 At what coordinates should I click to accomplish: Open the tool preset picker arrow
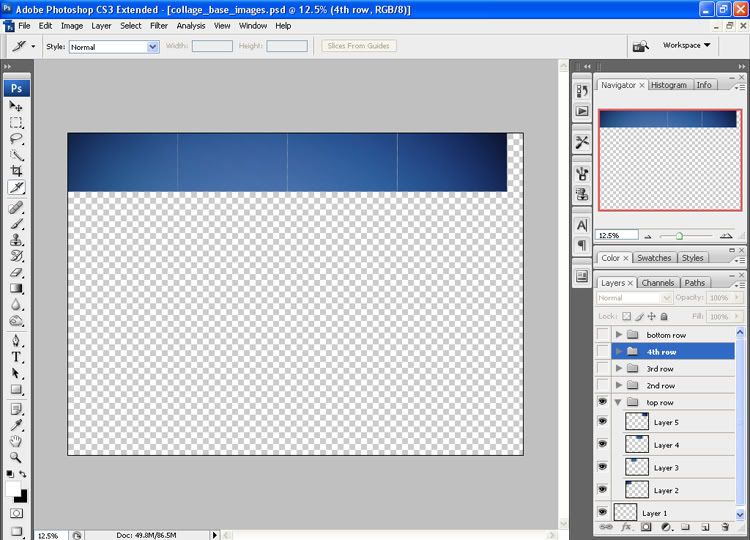33,46
